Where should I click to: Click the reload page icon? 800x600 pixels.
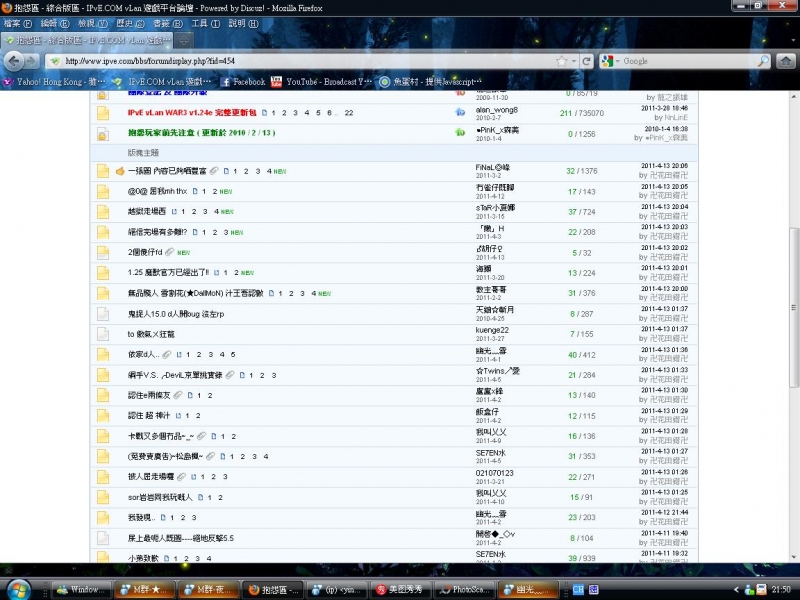coord(587,62)
